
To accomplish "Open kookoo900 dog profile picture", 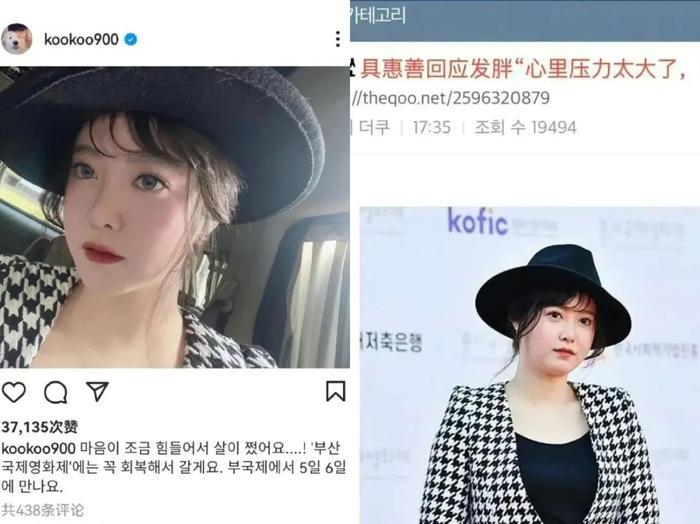I will point(17,39).
